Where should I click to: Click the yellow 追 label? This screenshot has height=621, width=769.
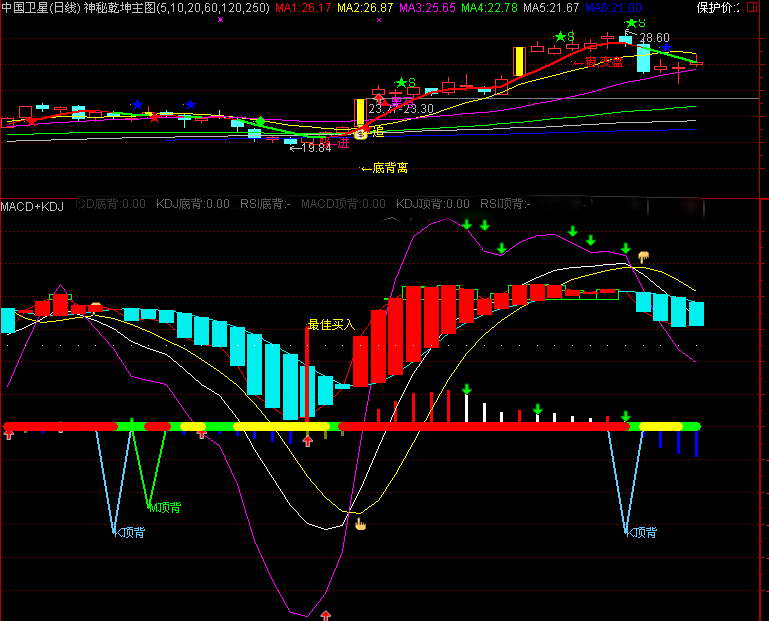point(378,131)
